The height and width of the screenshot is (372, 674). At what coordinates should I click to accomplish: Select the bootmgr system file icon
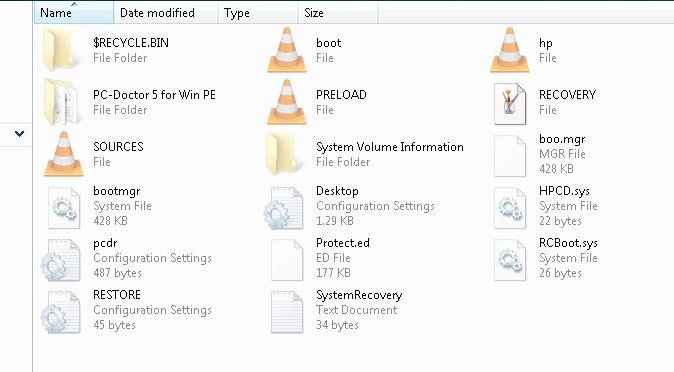click(64, 208)
